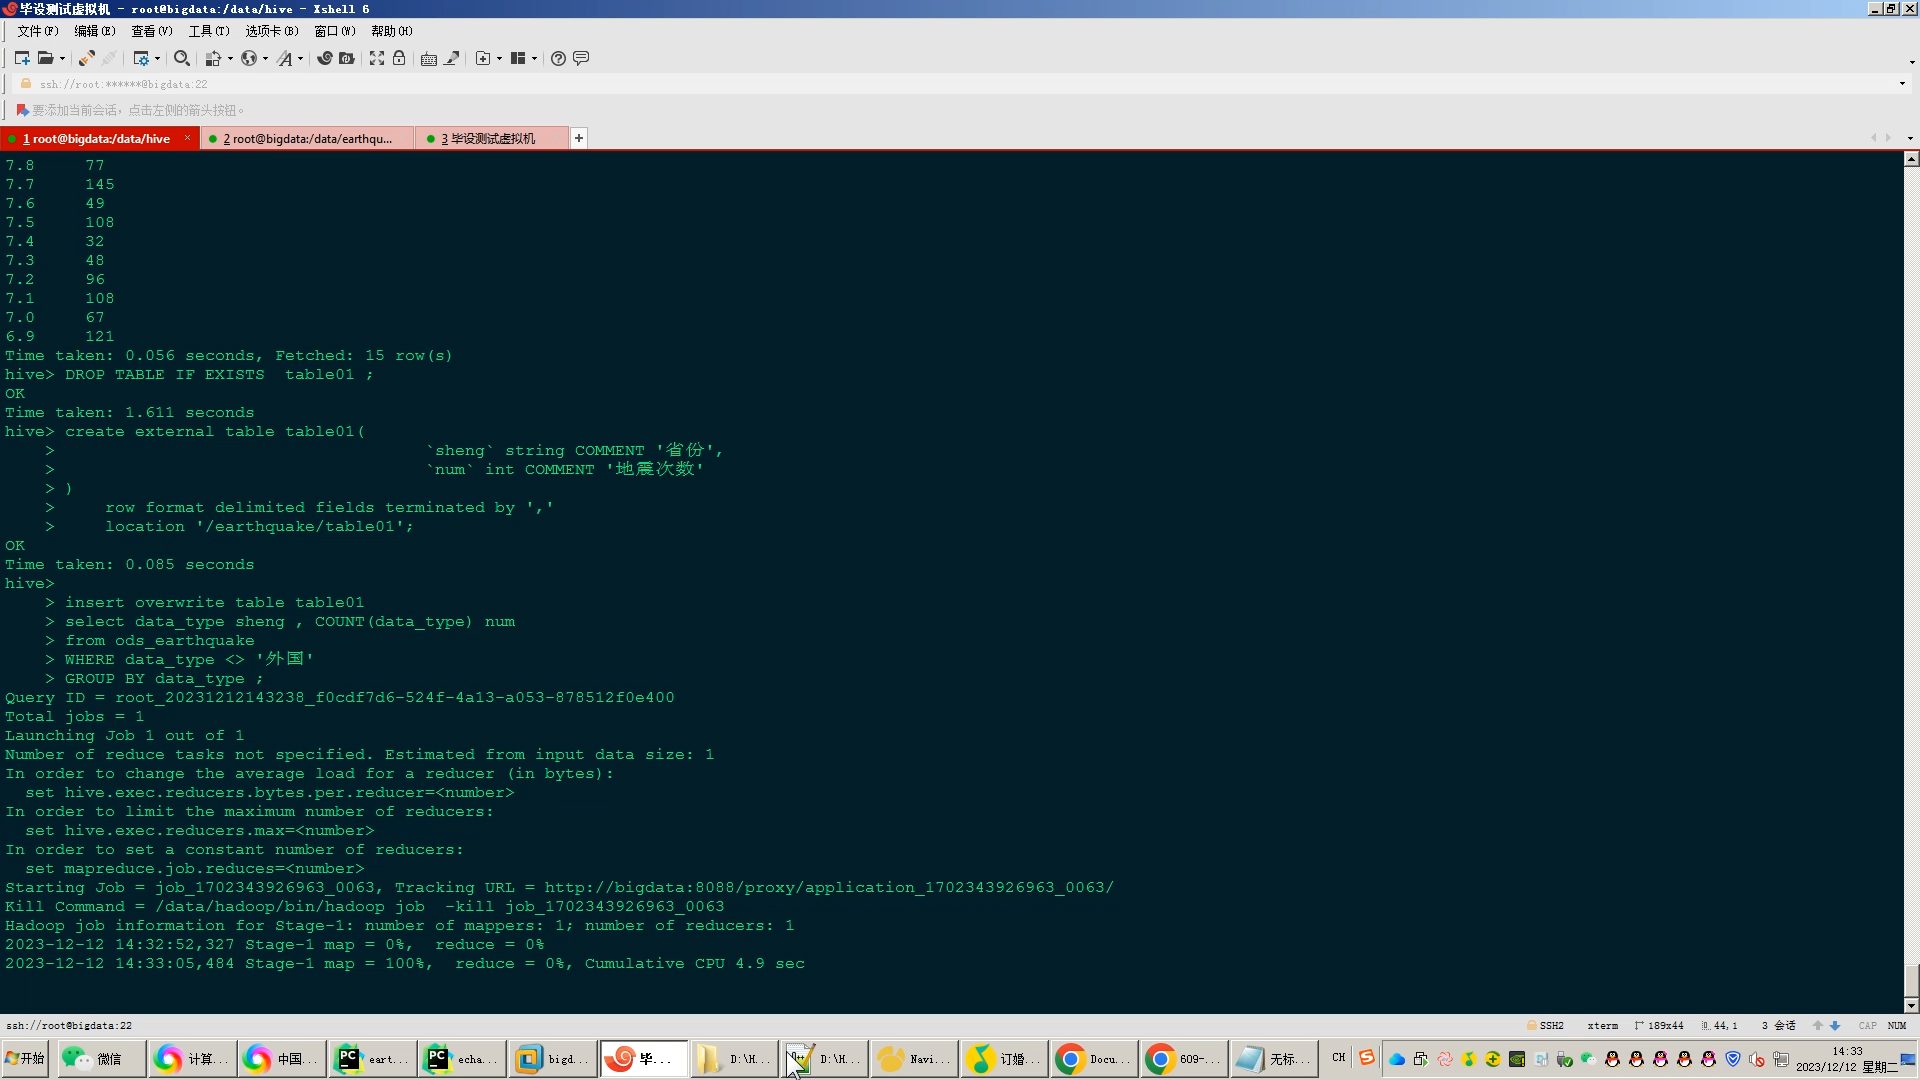Click the add-session bookmark arrow button
The height and width of the screenshot is (1080, 1920).
(22, 110)
